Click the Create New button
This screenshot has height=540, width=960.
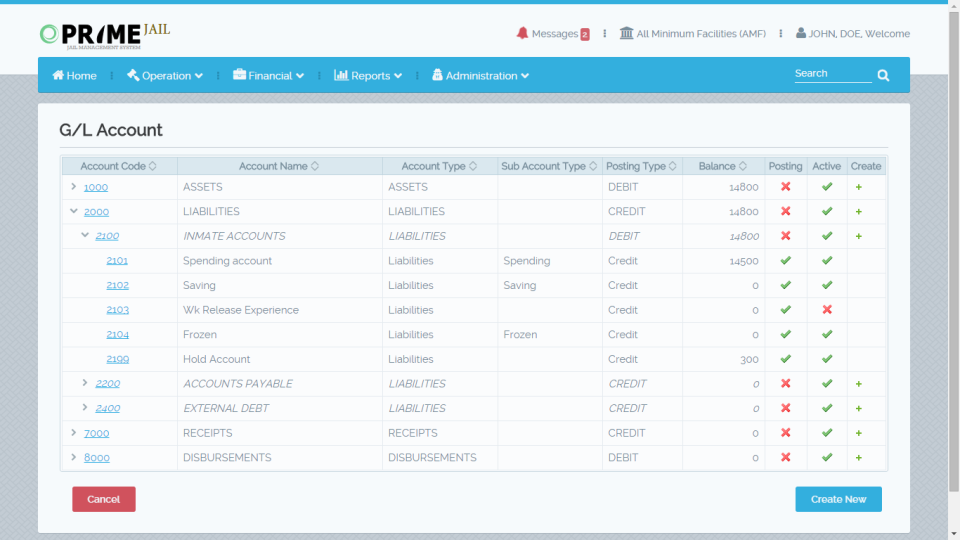pyautogui.click(x=838, y=499)
